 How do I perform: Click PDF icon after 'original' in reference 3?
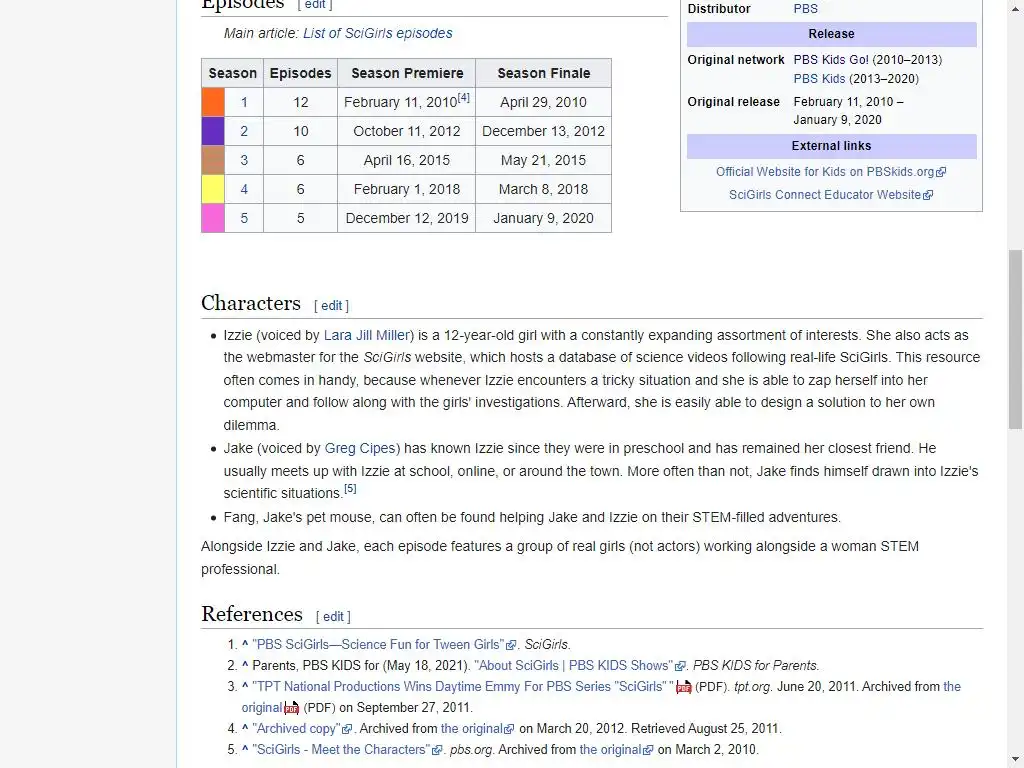coord(291,708)
